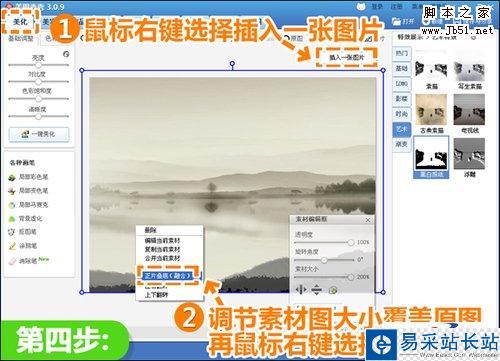The image size is (500, 361).
Task: Click 插入一张图片 menu option
Action: point(347,58)
